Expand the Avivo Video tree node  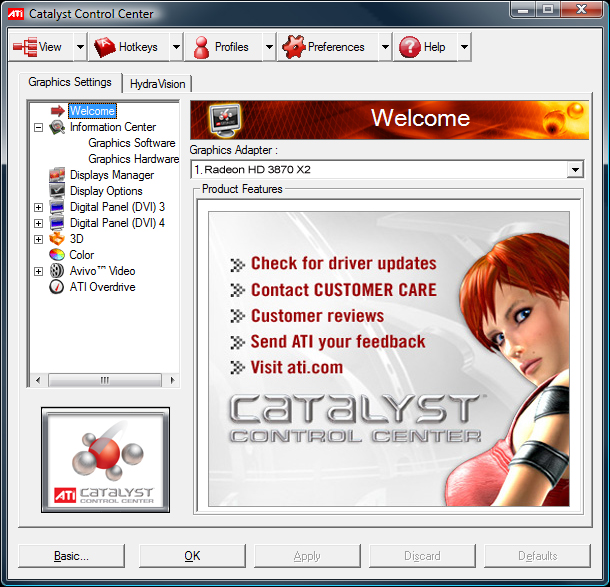tap(38, 271)
